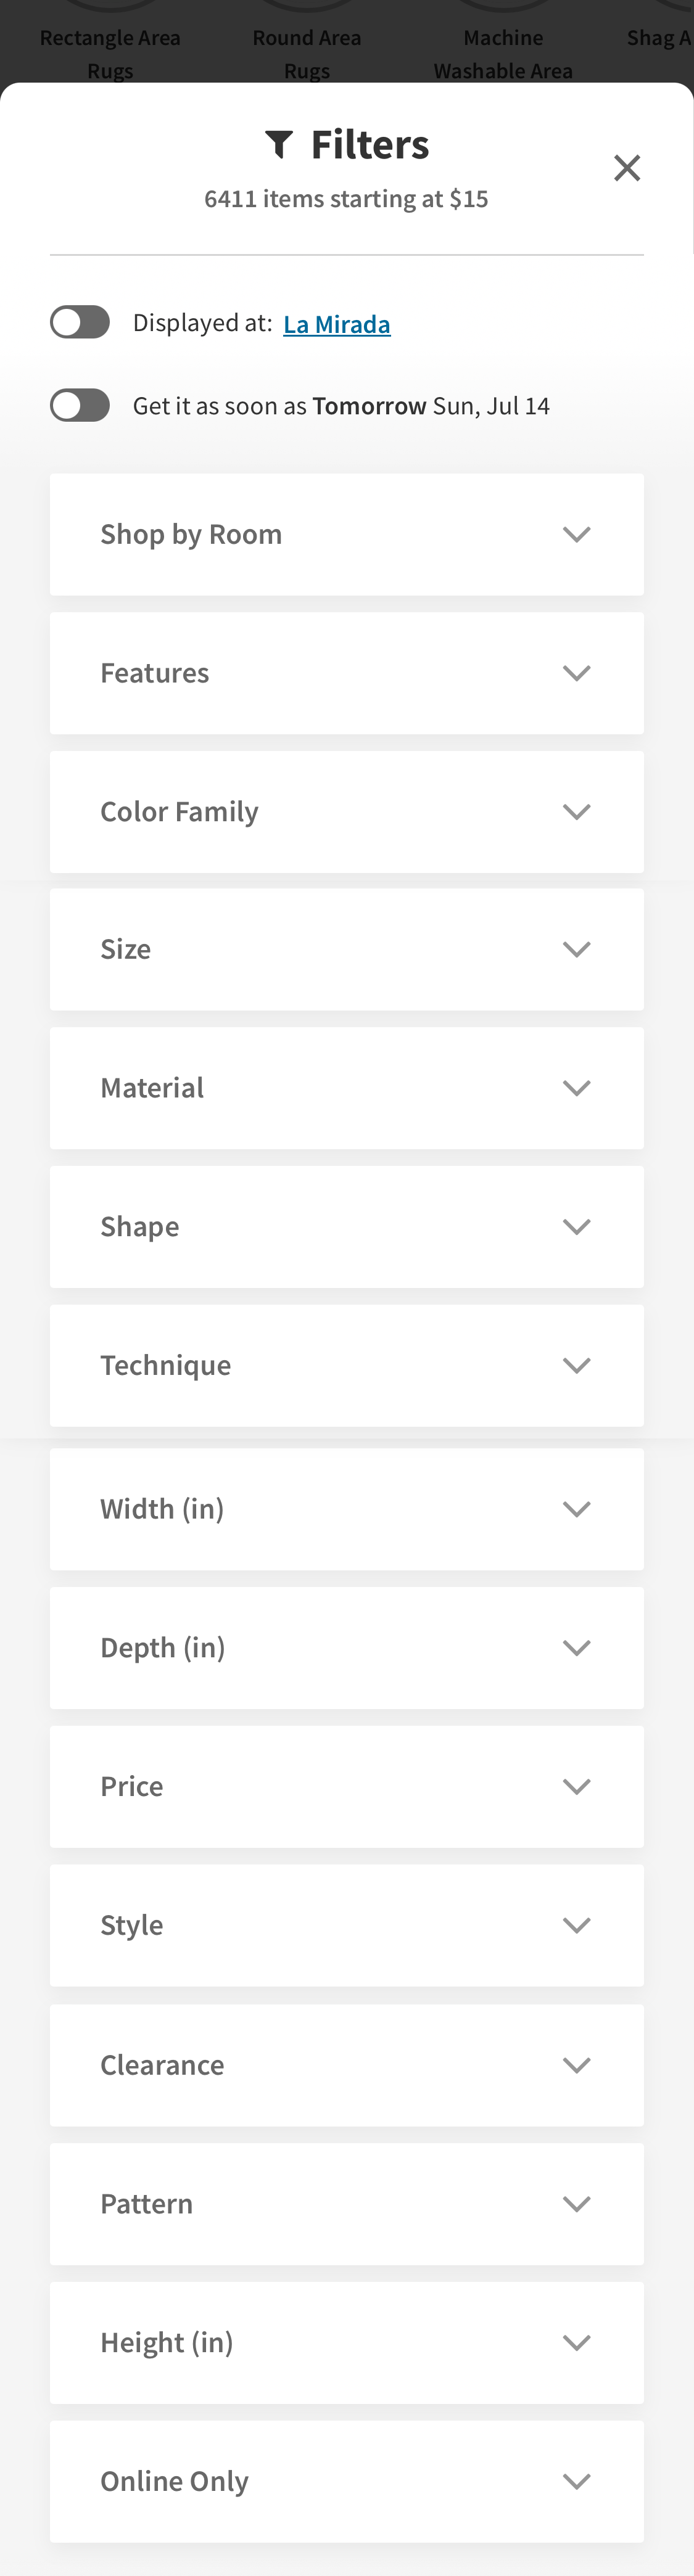
Task: Expand the Price filter section
Action: click(347, 1786)
